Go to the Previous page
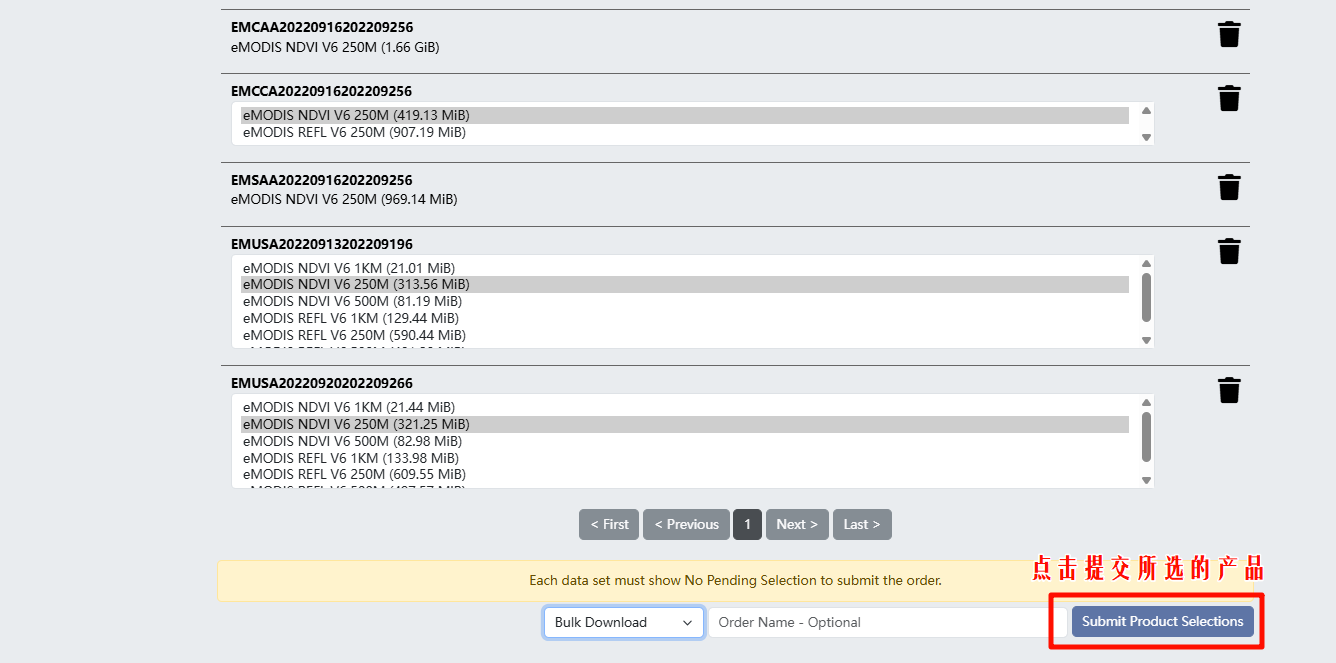Viewport: 1336px width, 663px height. pos(686,524)
